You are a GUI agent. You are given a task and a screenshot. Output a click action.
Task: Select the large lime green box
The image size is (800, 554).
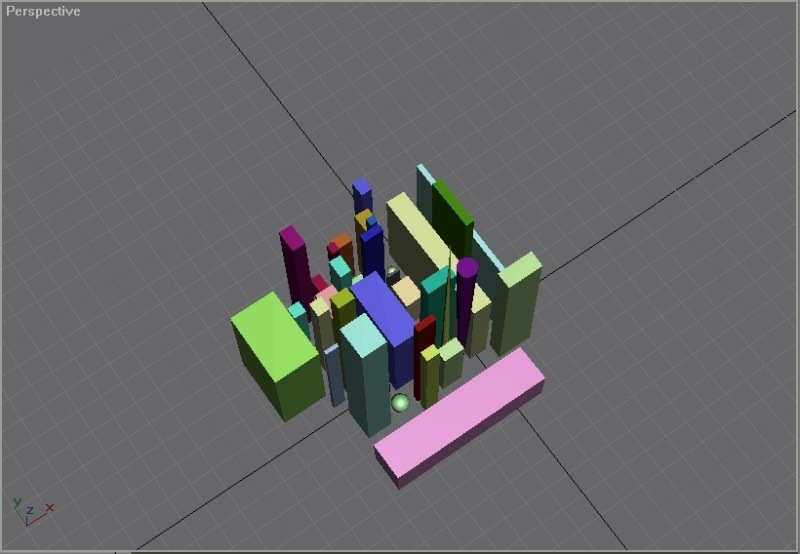tap(278, 356)
